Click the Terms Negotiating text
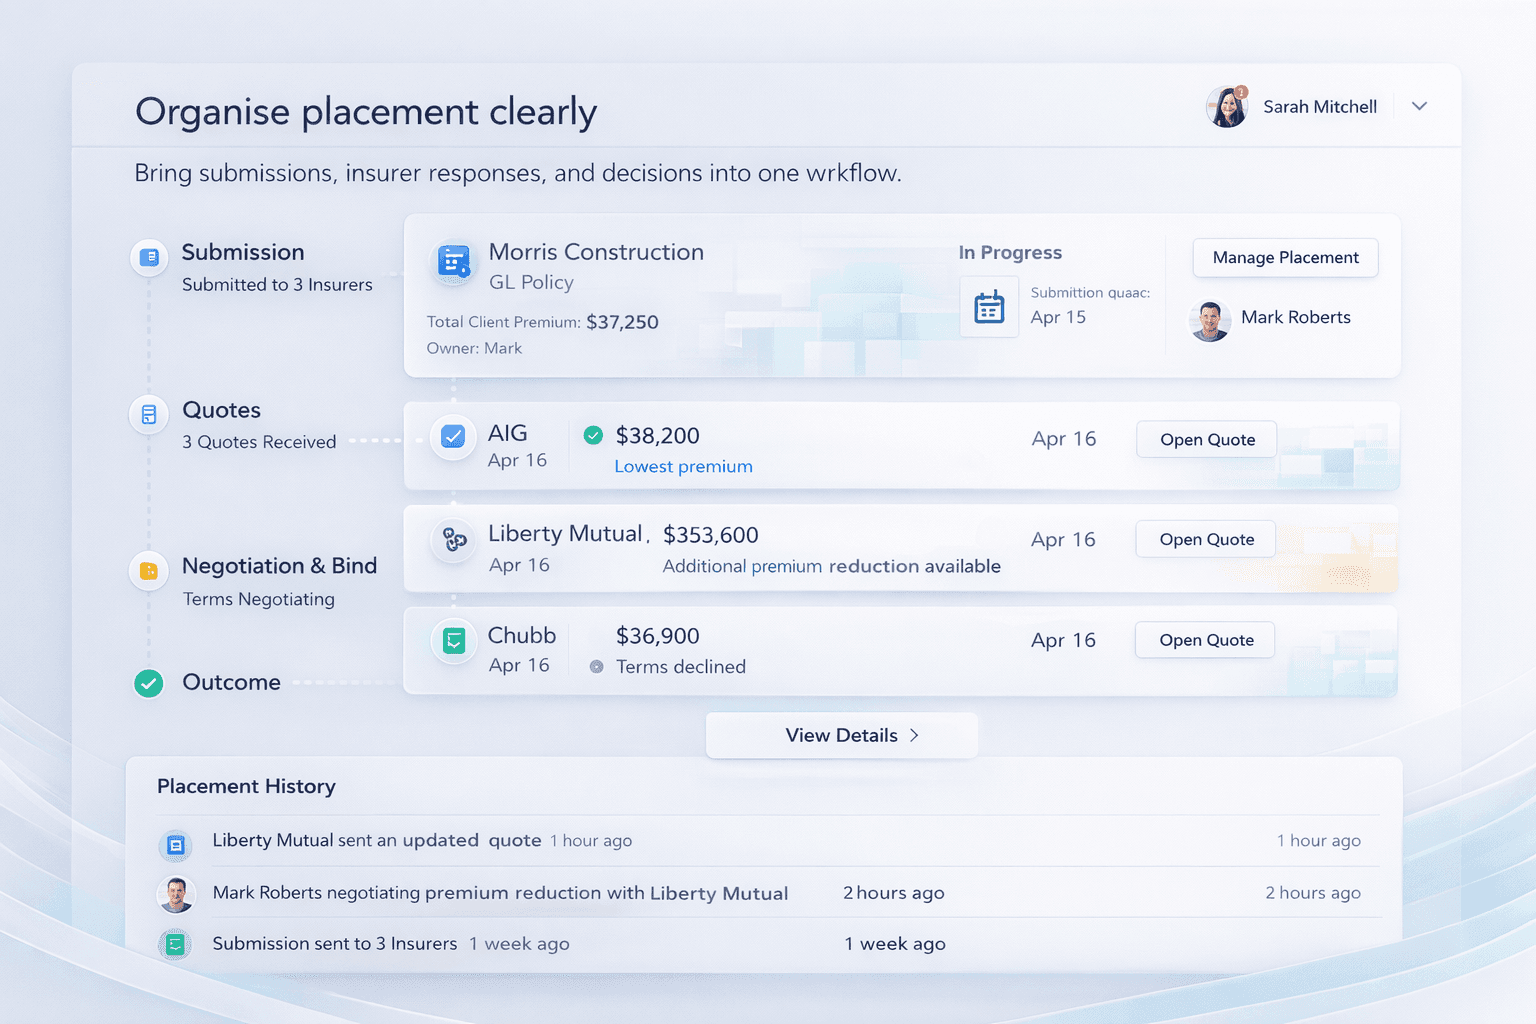Image resolution: width=1536 pixels, height=1024 pixels. (259, 599)
